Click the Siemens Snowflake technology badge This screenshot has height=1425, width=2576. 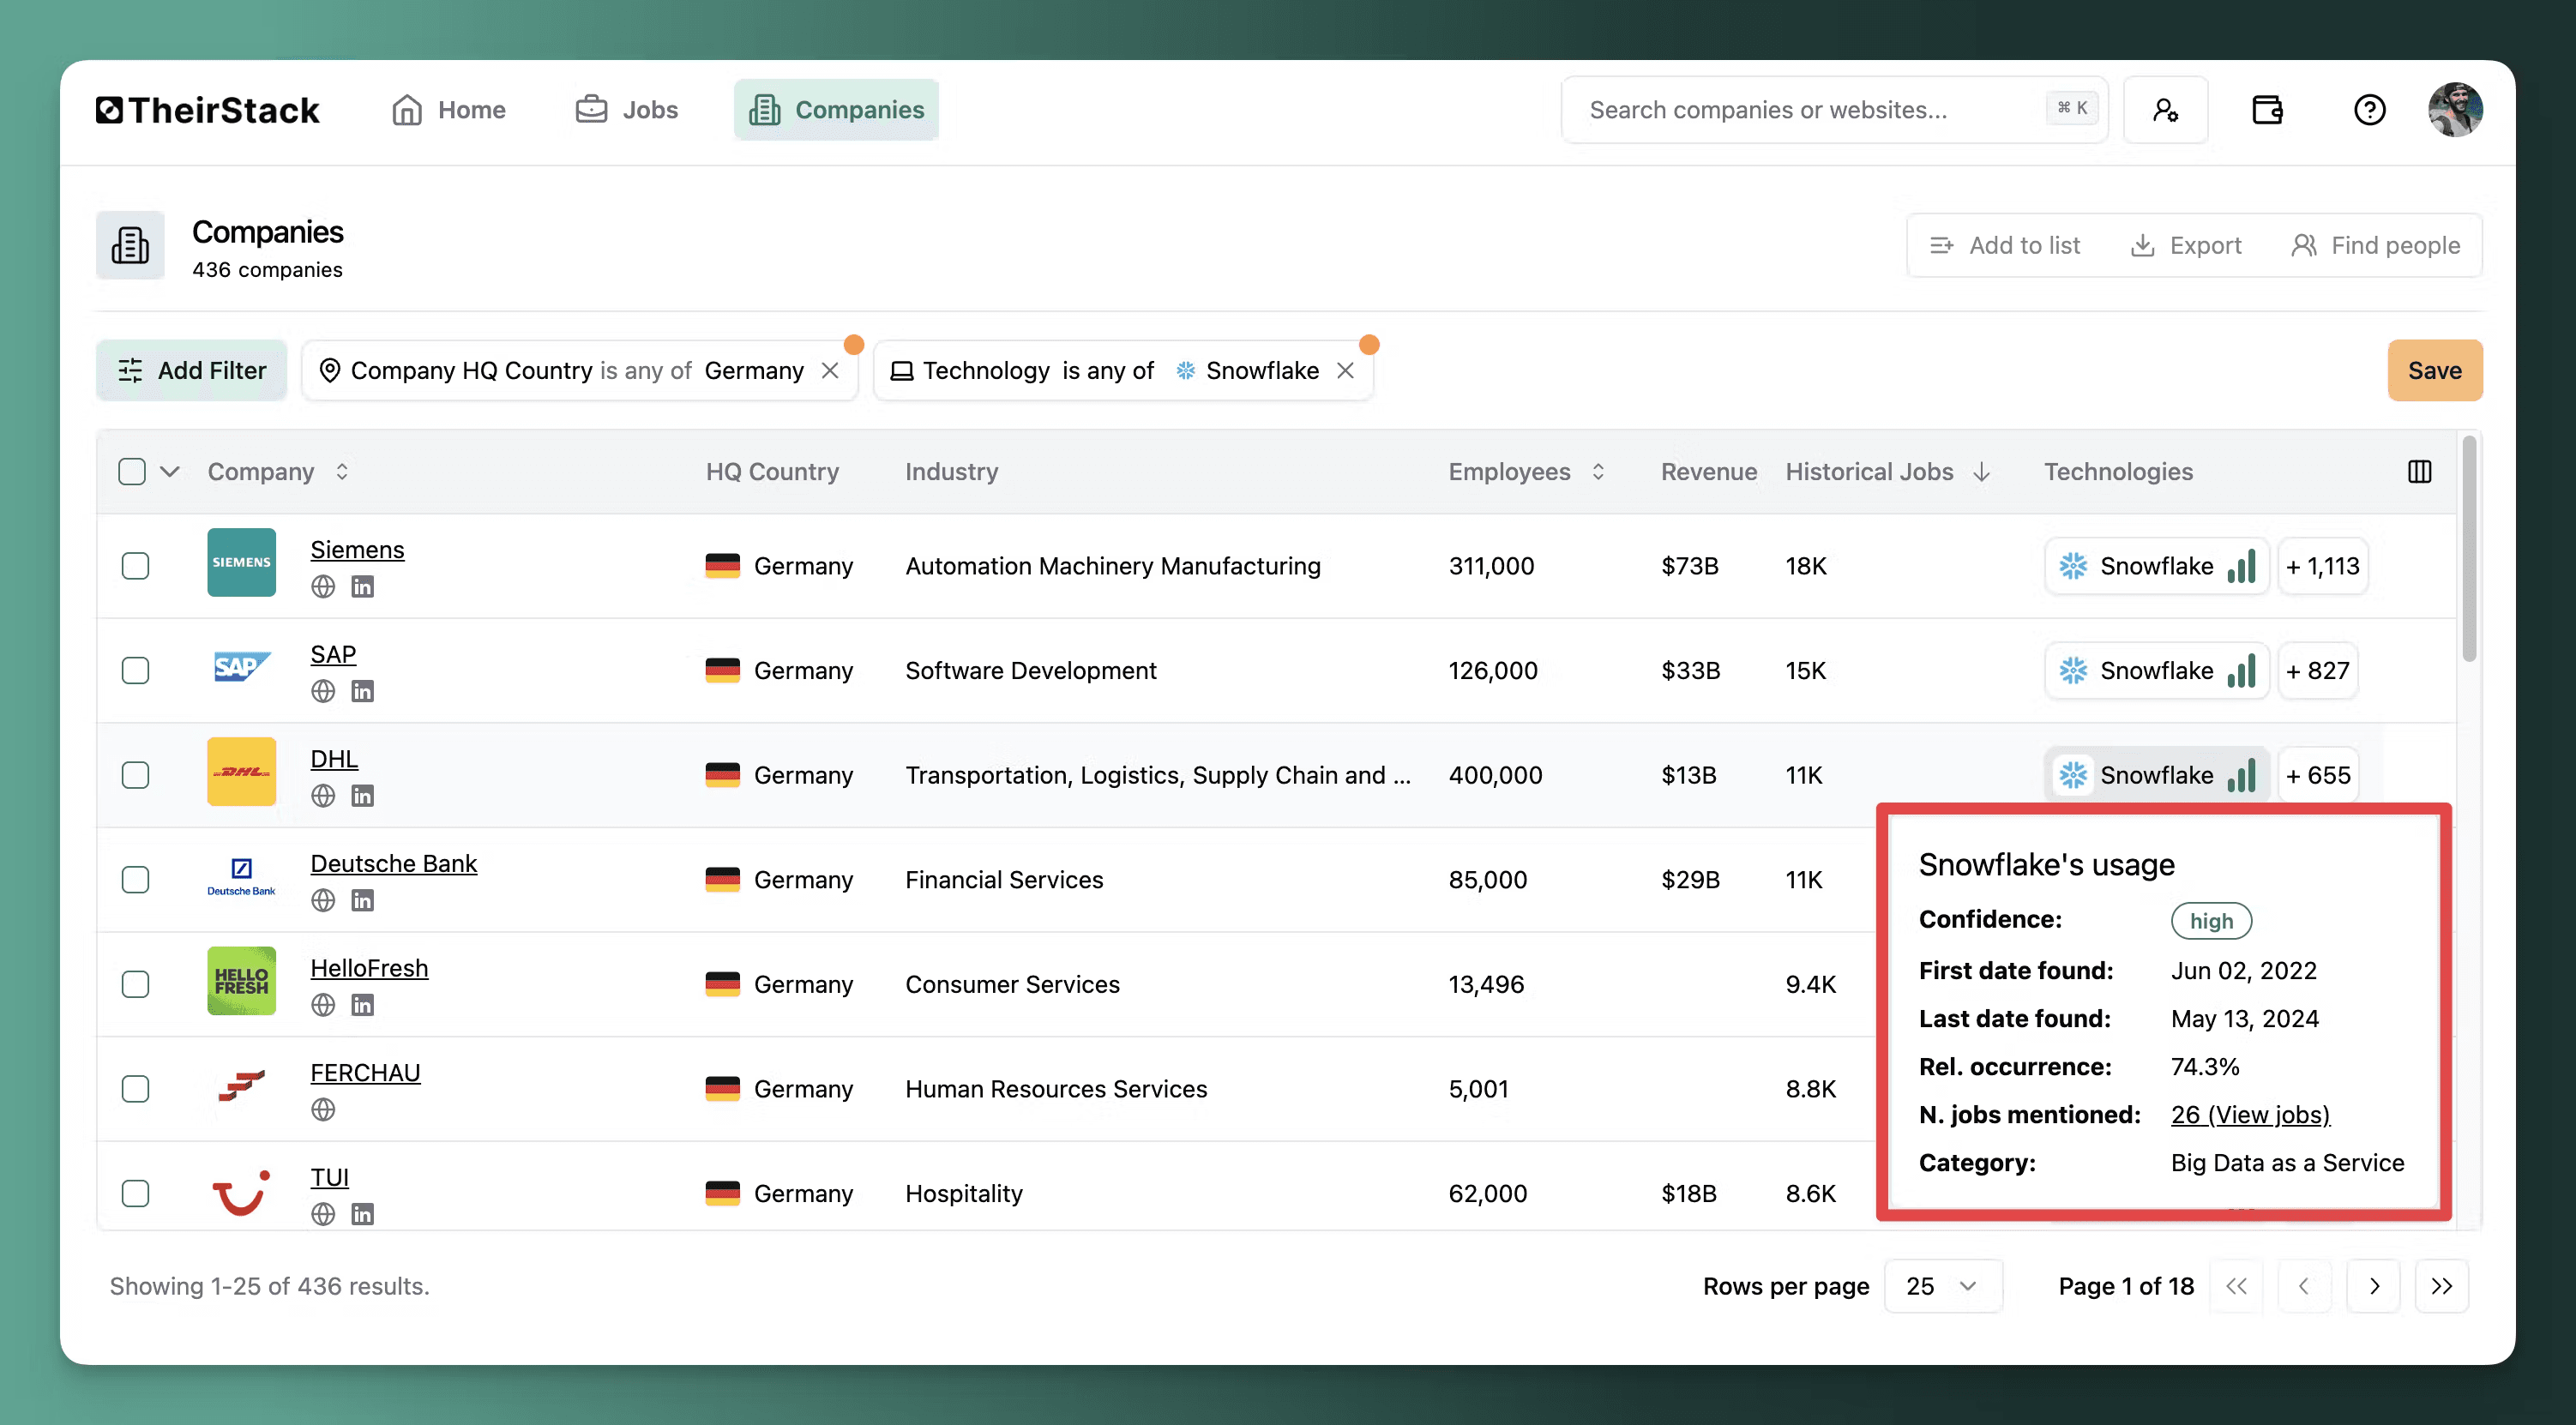click(2157, 567)
